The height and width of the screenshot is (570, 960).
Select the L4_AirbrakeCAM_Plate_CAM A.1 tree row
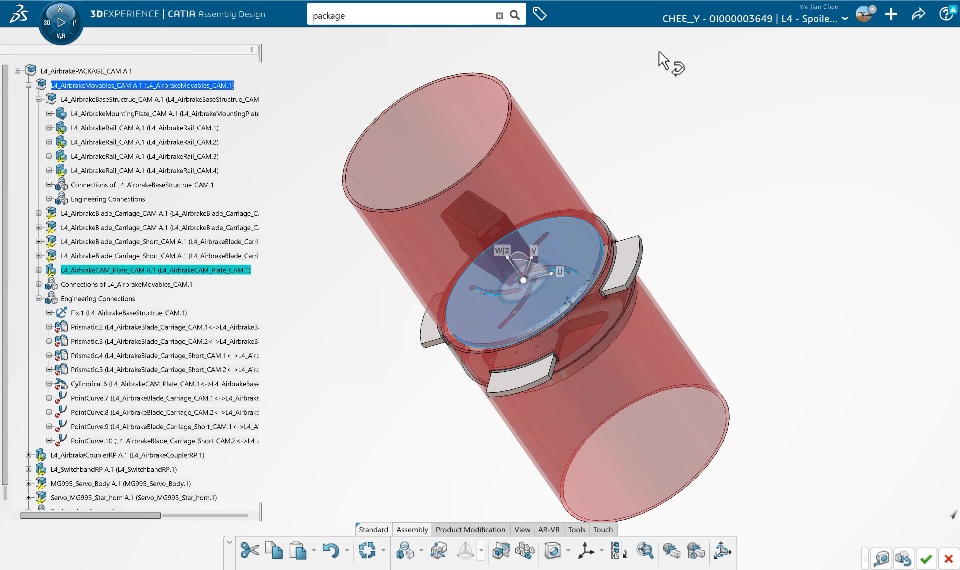coord(156,270)
